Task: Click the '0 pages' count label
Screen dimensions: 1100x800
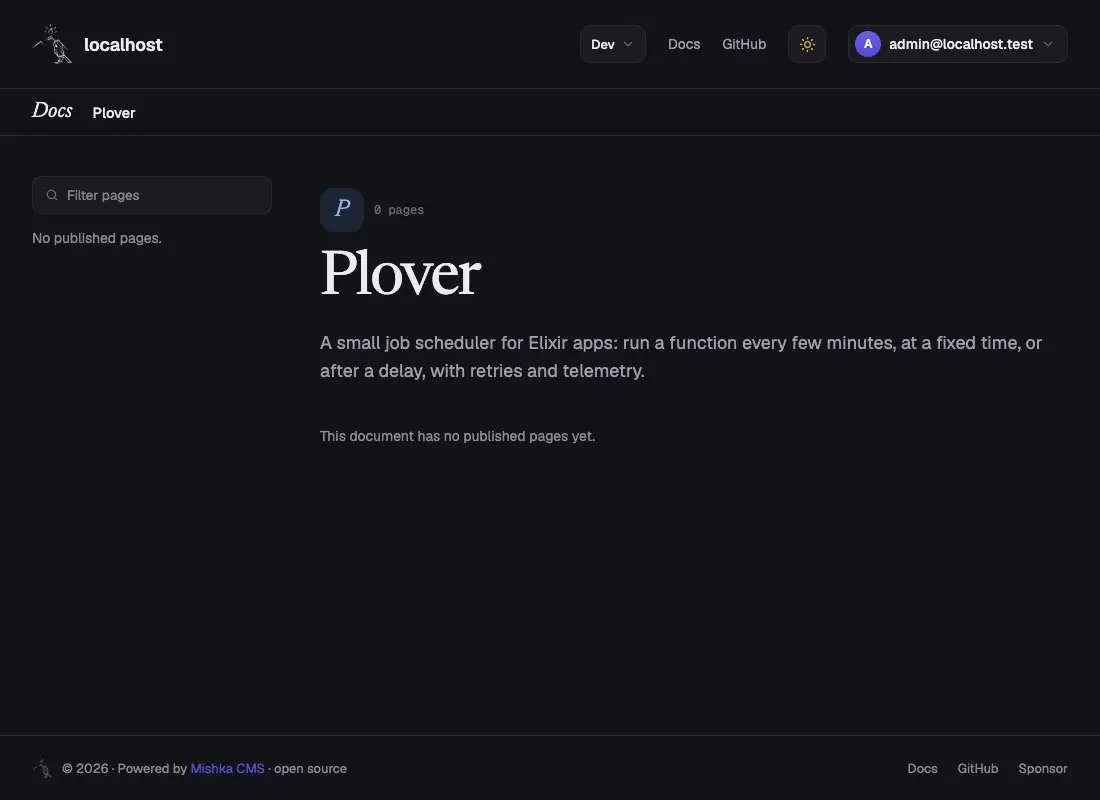Action: click(x=398, y=210)
